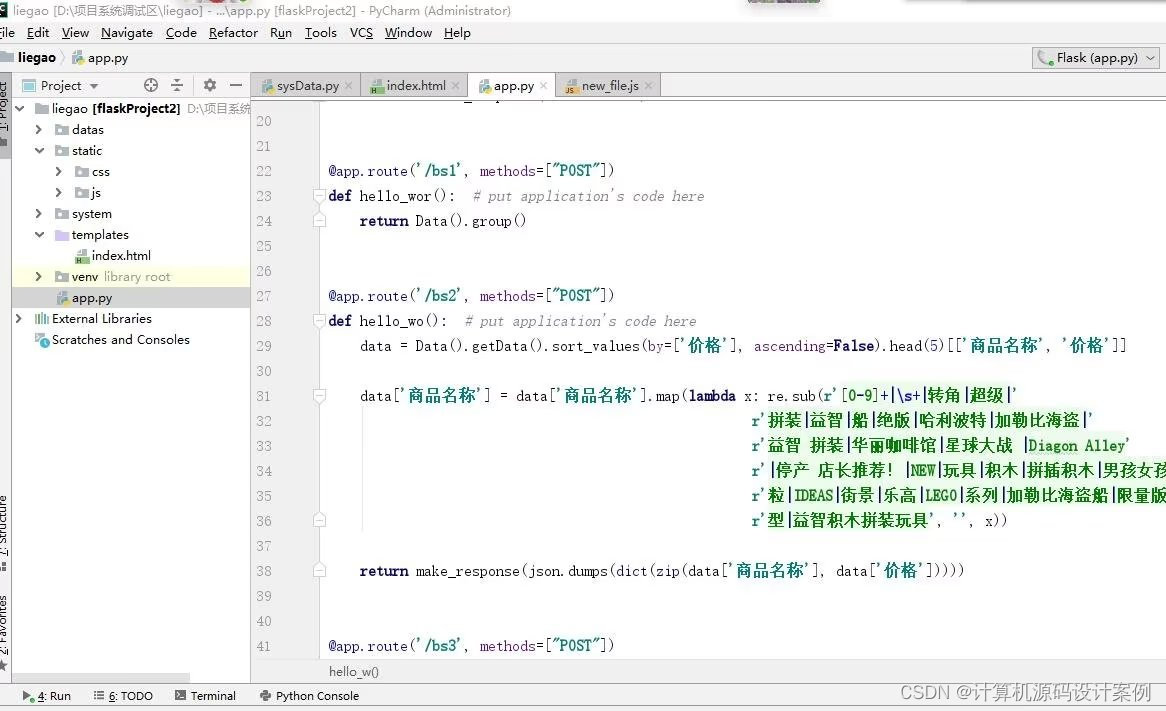Image resolution: width=1166 pixels, height=711 pixels.
Task: Toggle fold end marker at line 38
Action: coord(319,570)
